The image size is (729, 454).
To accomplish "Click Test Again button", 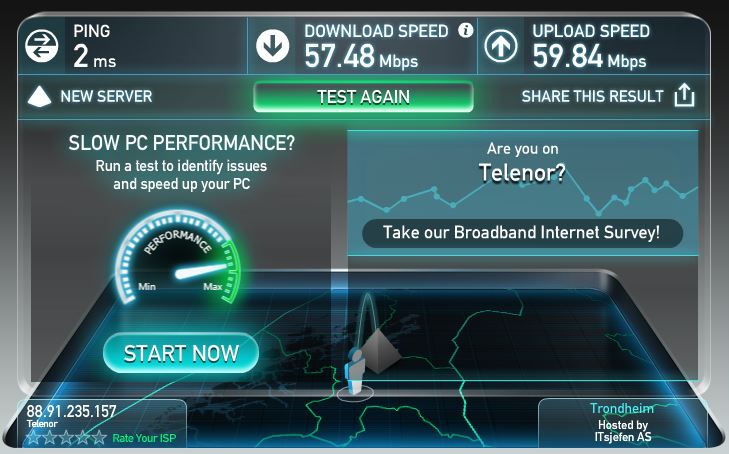I will click(x=363, y=97).
